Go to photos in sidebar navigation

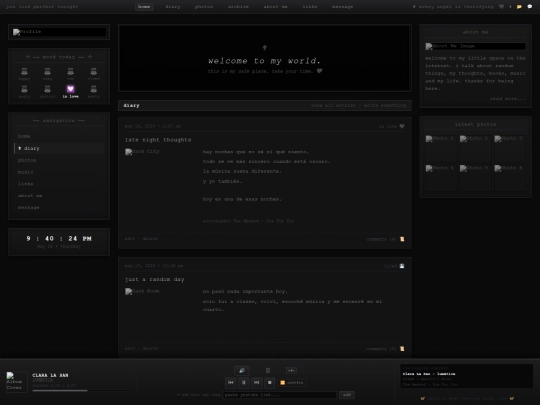point(59,160)
